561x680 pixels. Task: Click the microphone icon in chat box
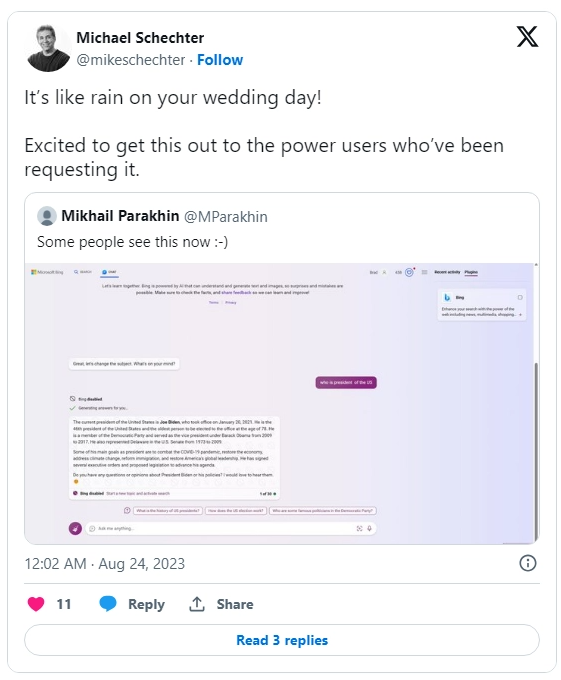pos(369,528)
